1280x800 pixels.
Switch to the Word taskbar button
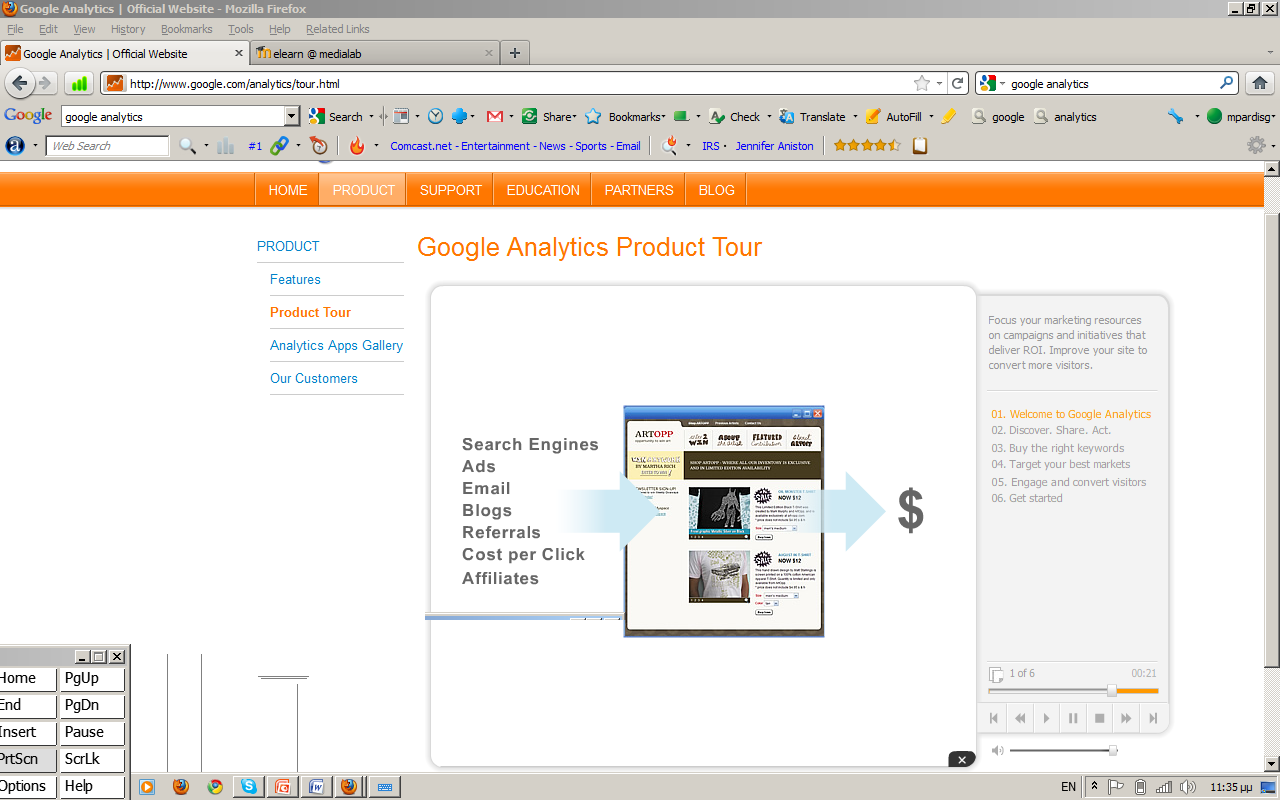[x=316, y=786]
